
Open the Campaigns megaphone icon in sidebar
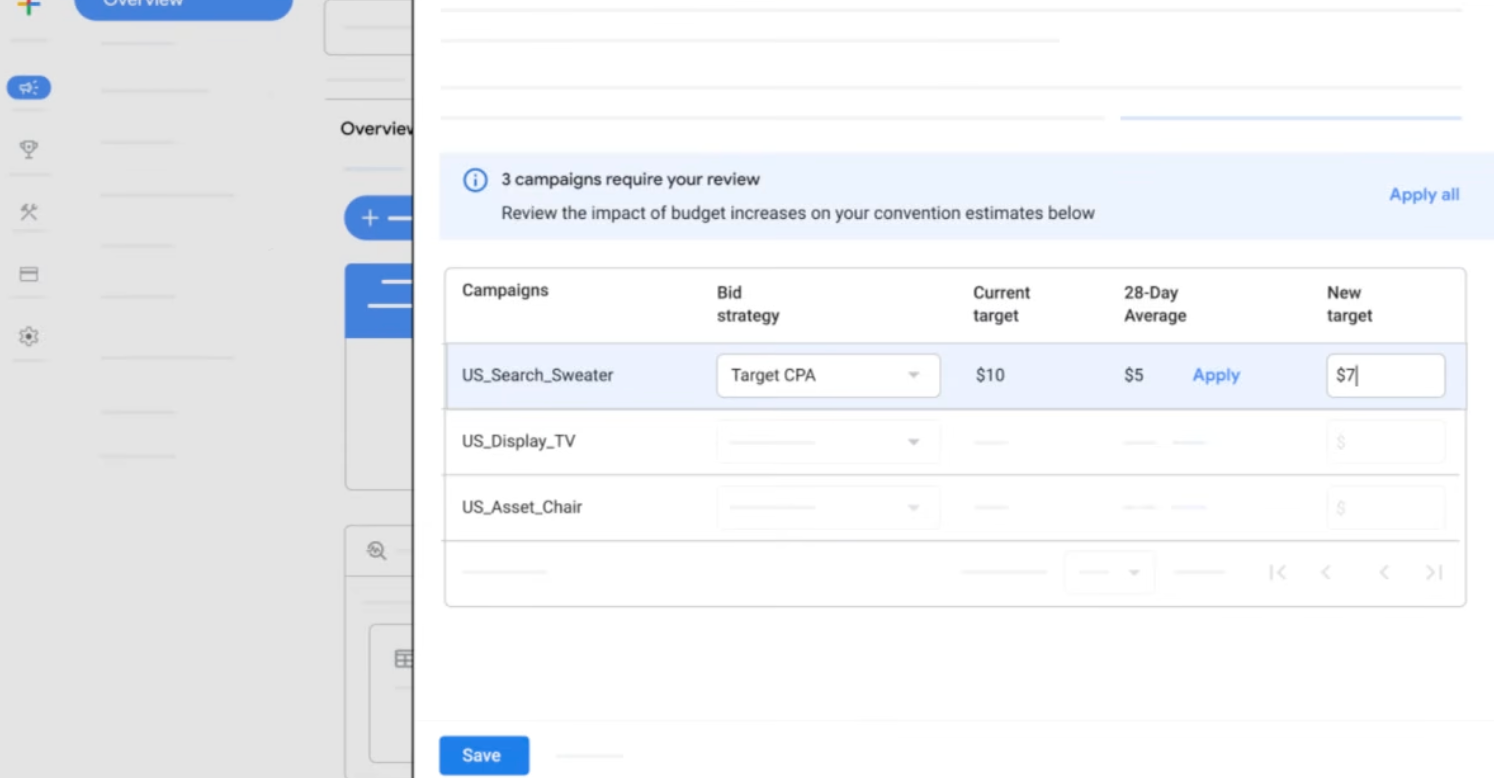[28, 88]
